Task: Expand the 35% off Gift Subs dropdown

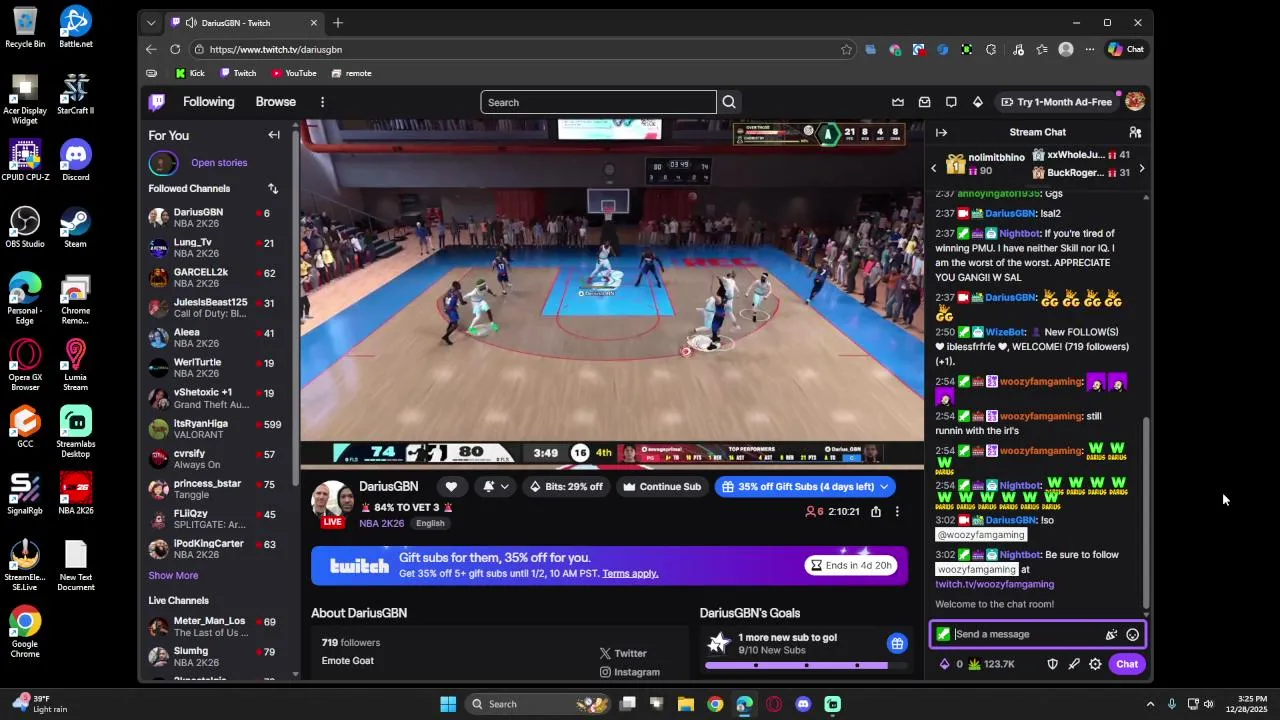Action: coord(883,487)
